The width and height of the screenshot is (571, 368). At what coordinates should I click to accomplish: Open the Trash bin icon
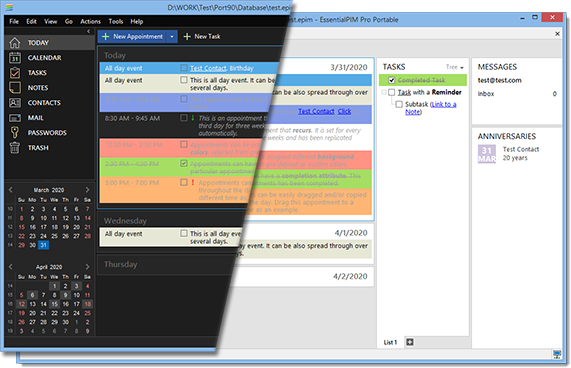point(15,147)
